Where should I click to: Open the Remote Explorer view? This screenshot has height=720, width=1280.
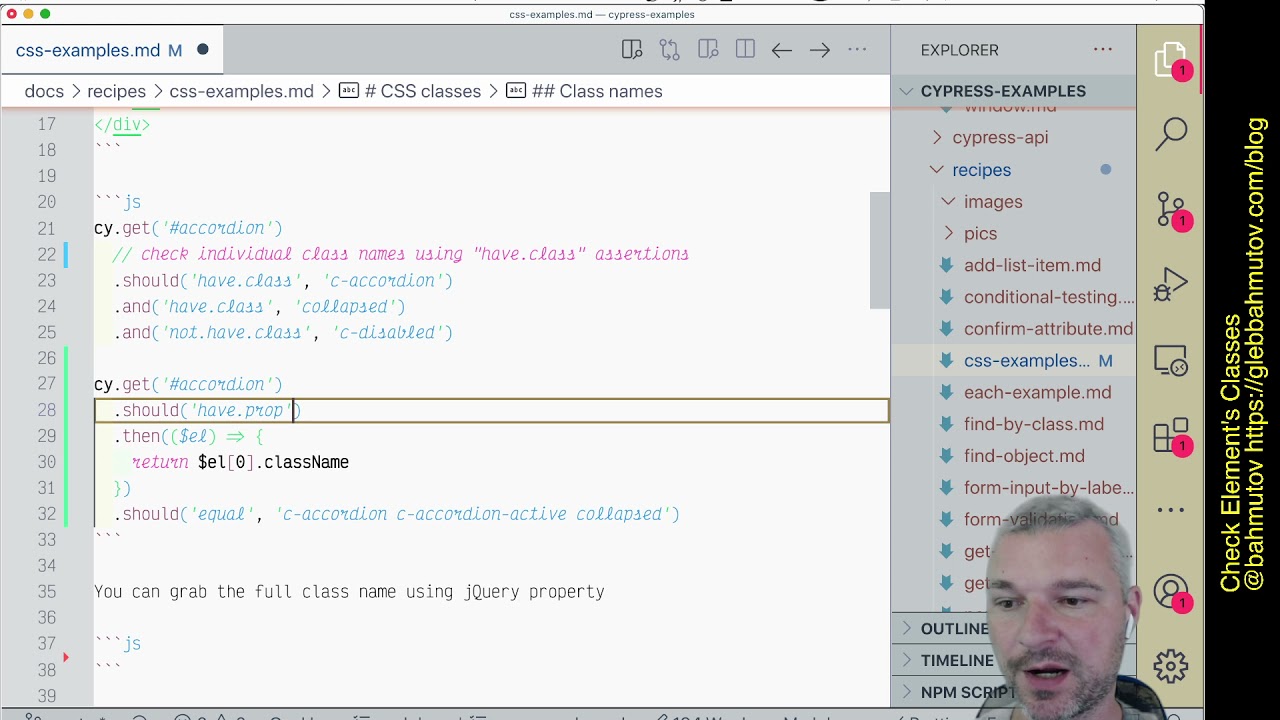[x=1171, y=360]
